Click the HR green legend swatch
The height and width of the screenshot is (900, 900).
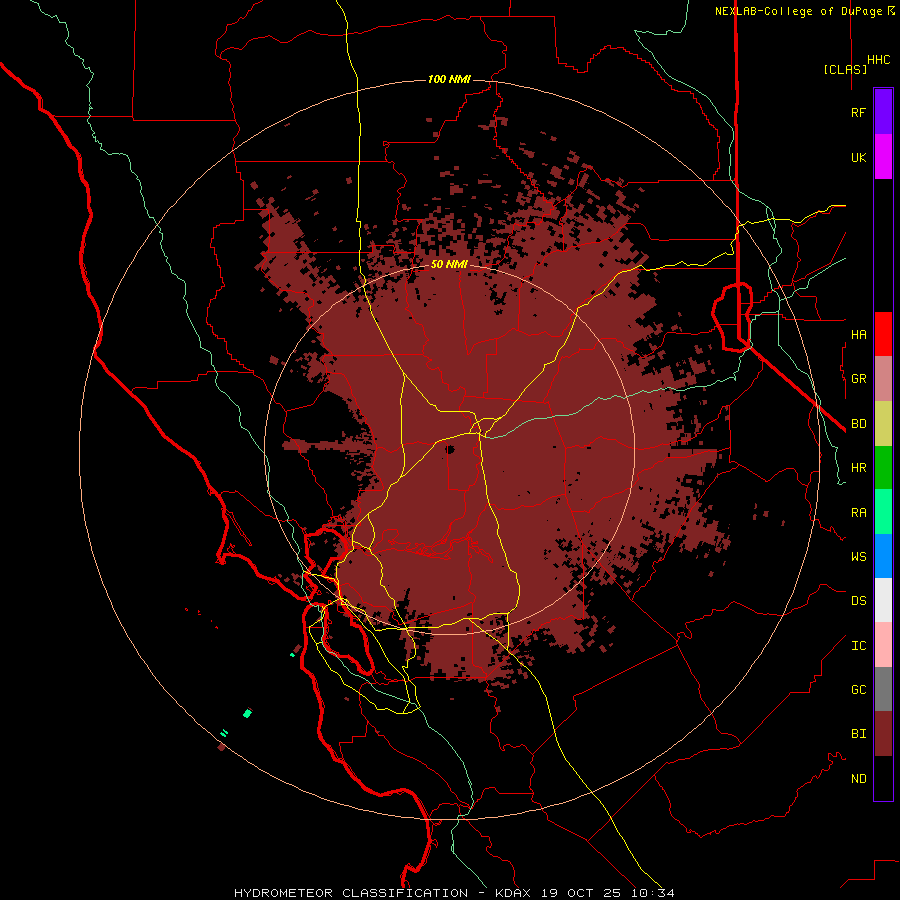pos(883,468)
